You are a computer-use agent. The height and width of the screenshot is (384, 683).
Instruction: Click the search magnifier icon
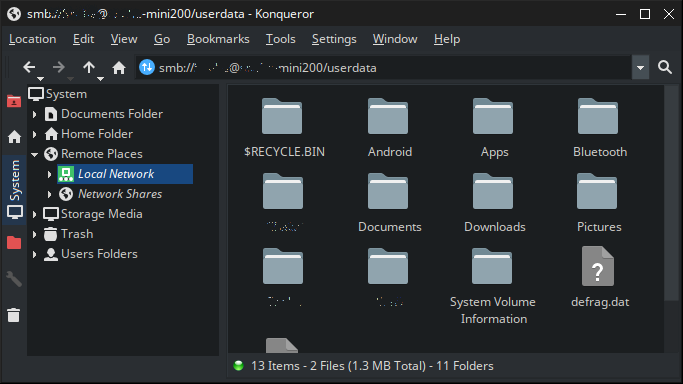(665, 67)
